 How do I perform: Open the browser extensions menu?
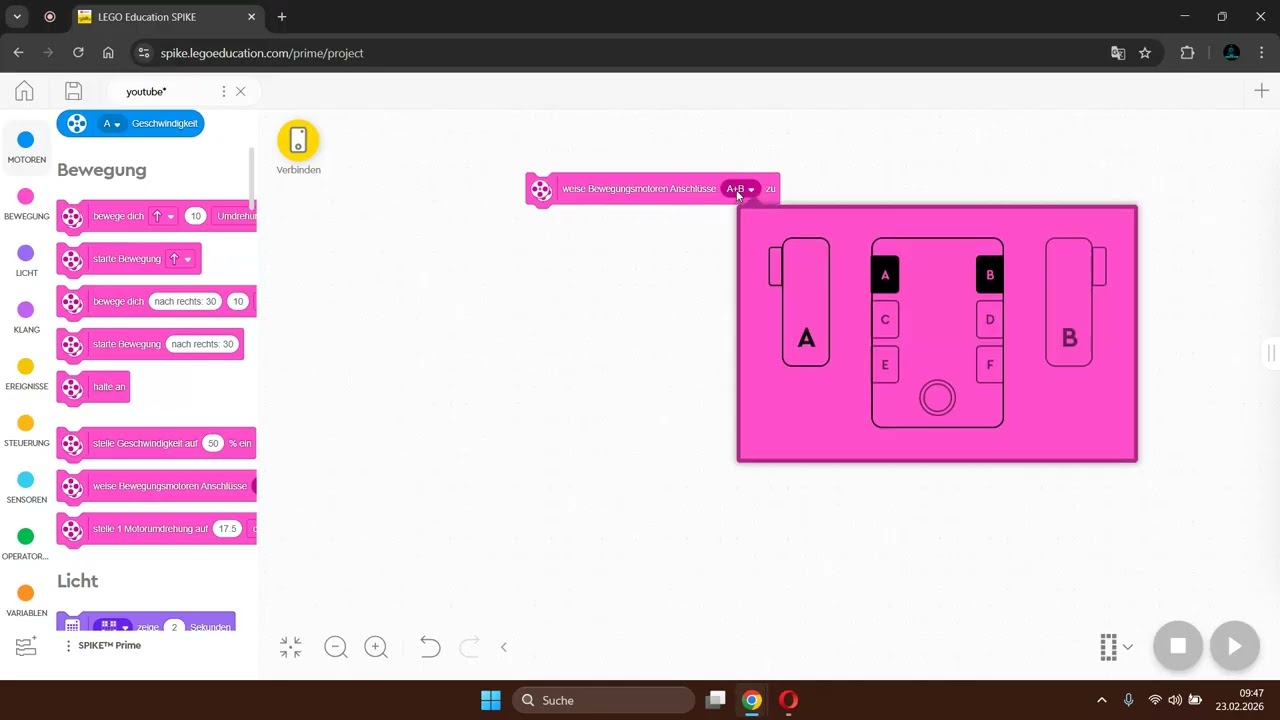point(1188,53)
